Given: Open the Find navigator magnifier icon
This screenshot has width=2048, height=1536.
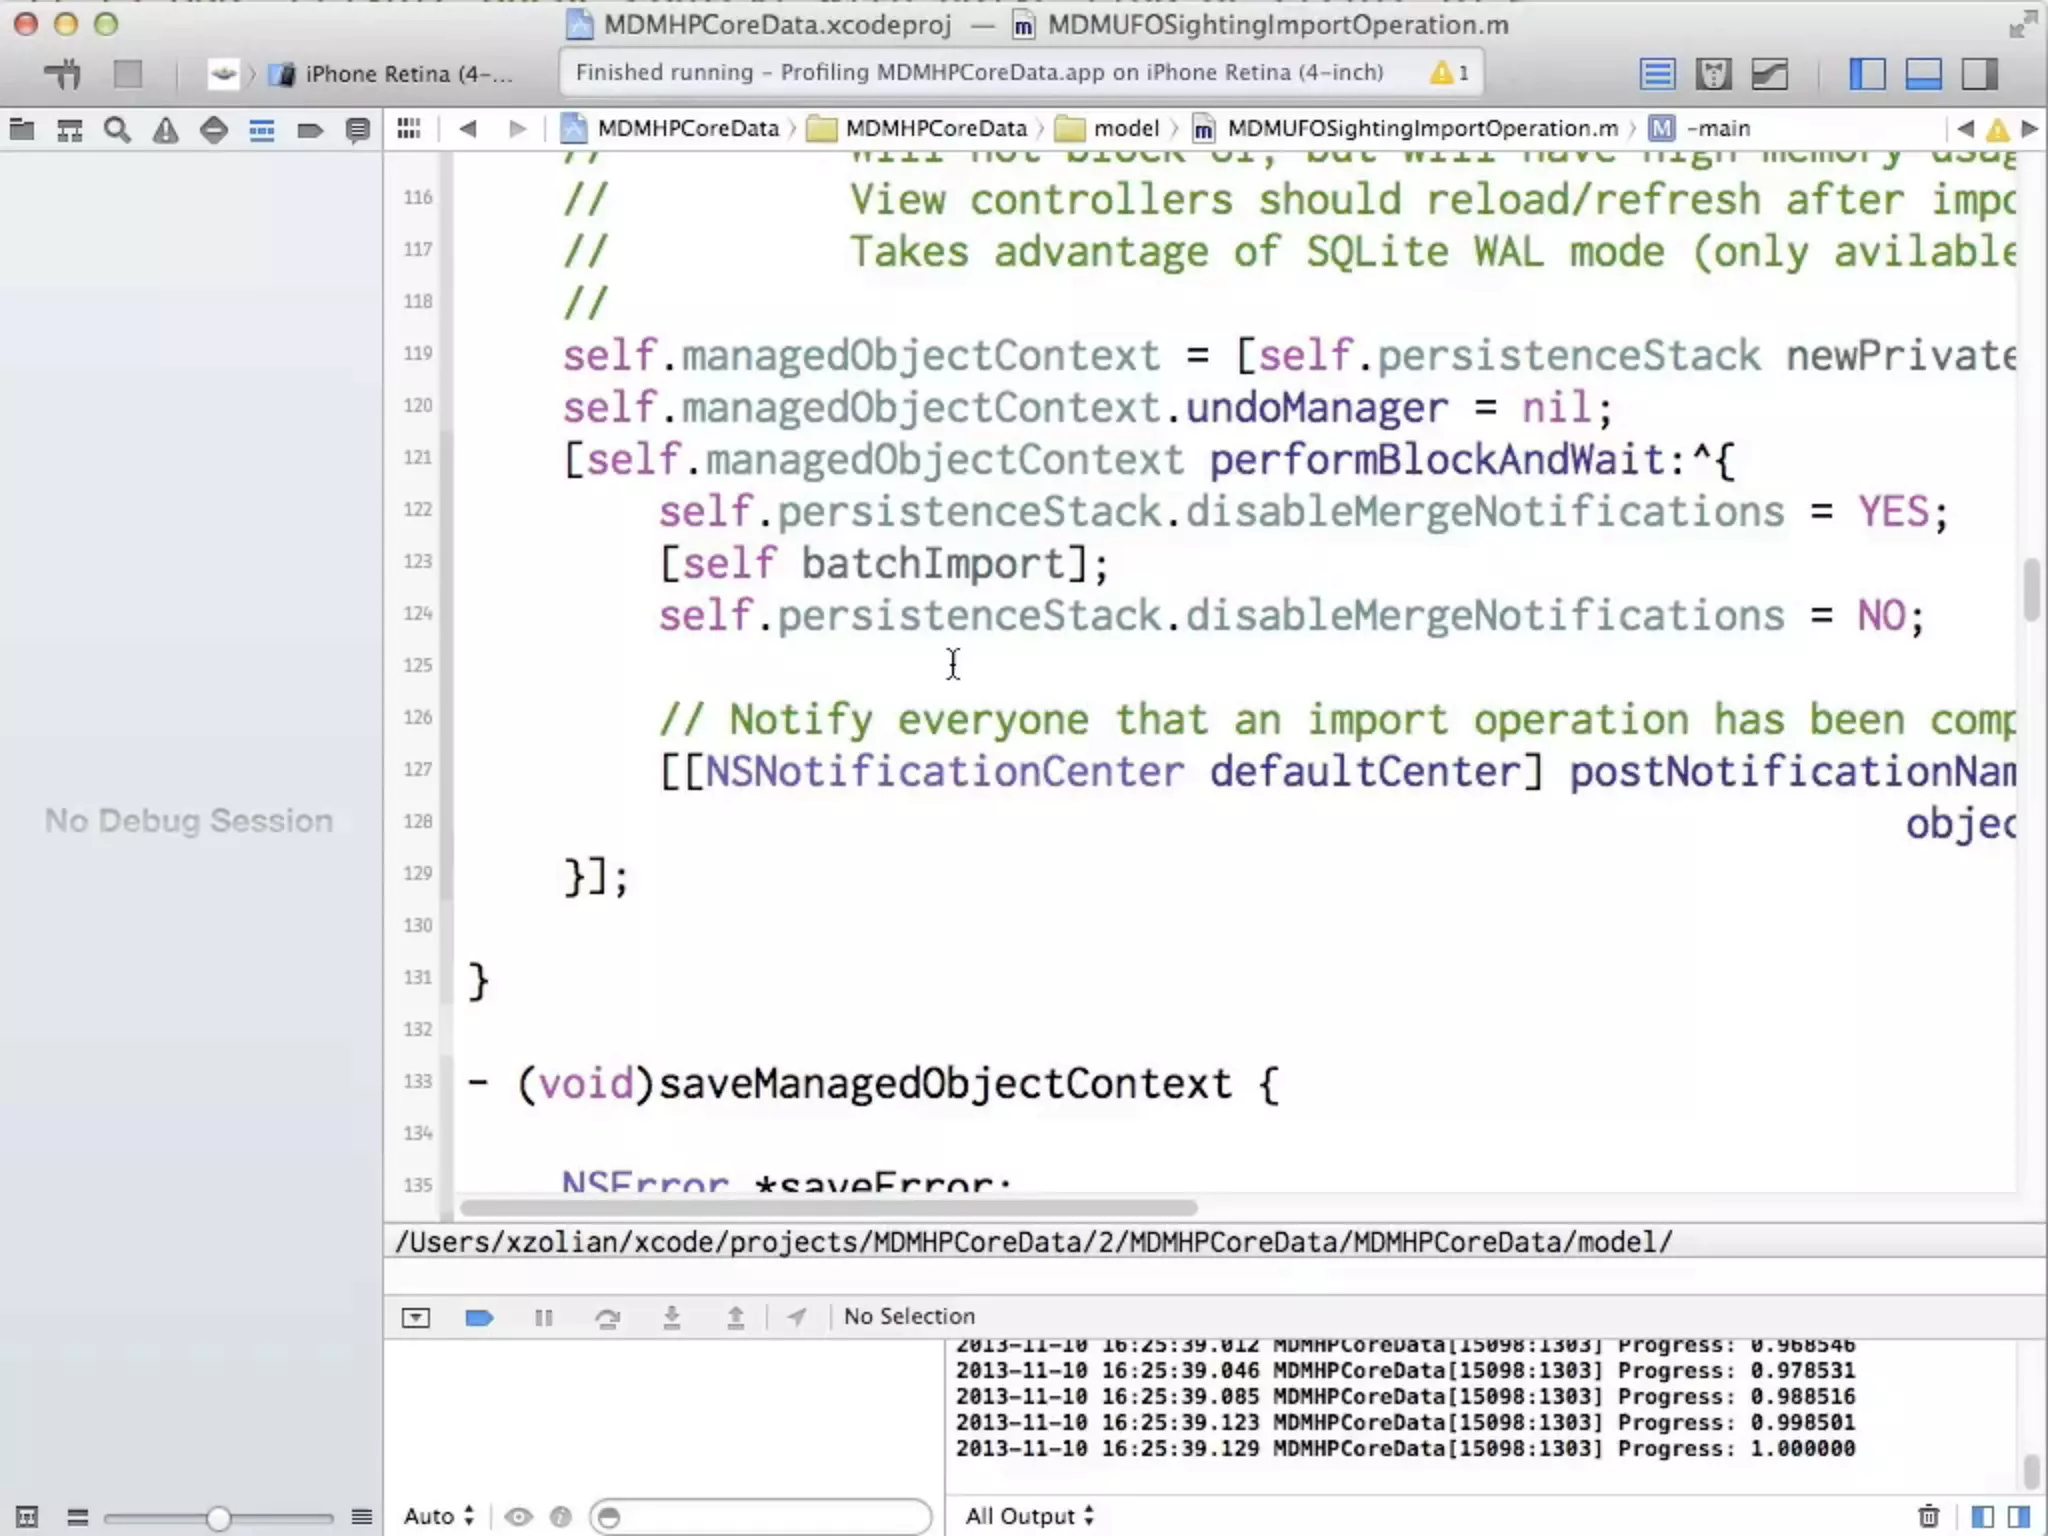Looking at the screenshot, I should coord(117,130).
